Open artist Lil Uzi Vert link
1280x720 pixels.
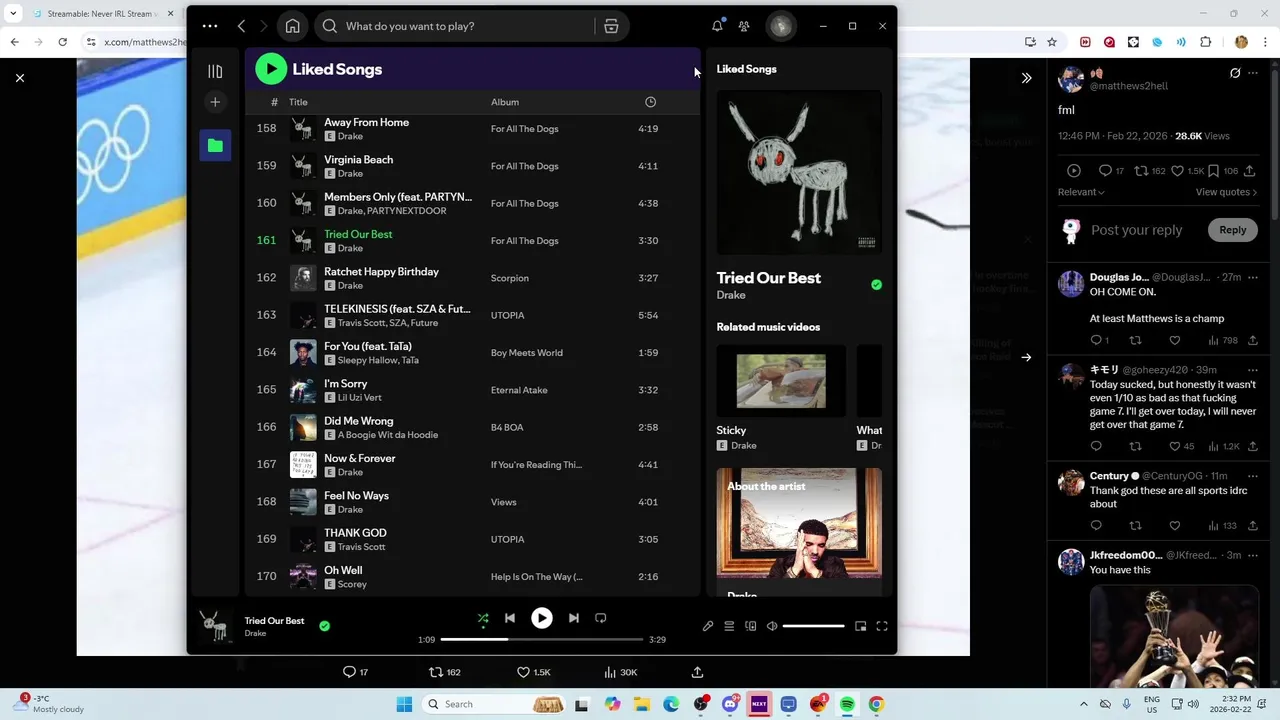(x=360, y=397)
